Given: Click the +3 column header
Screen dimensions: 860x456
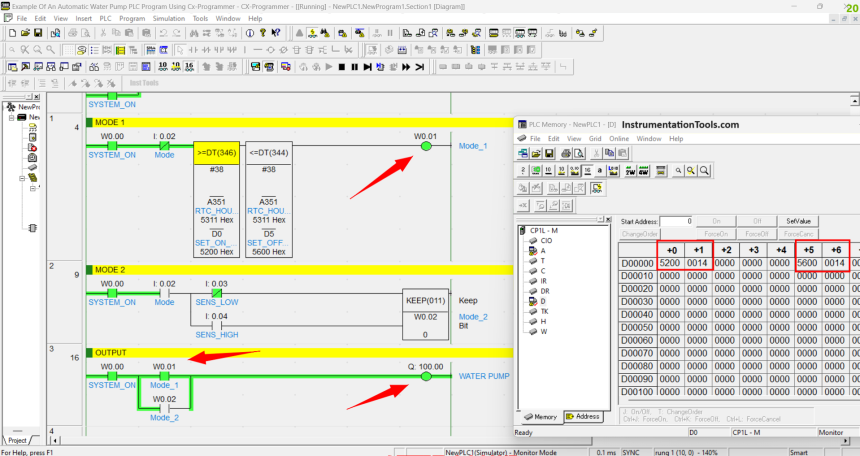Looking at the screenshot, I should [754, 250].
